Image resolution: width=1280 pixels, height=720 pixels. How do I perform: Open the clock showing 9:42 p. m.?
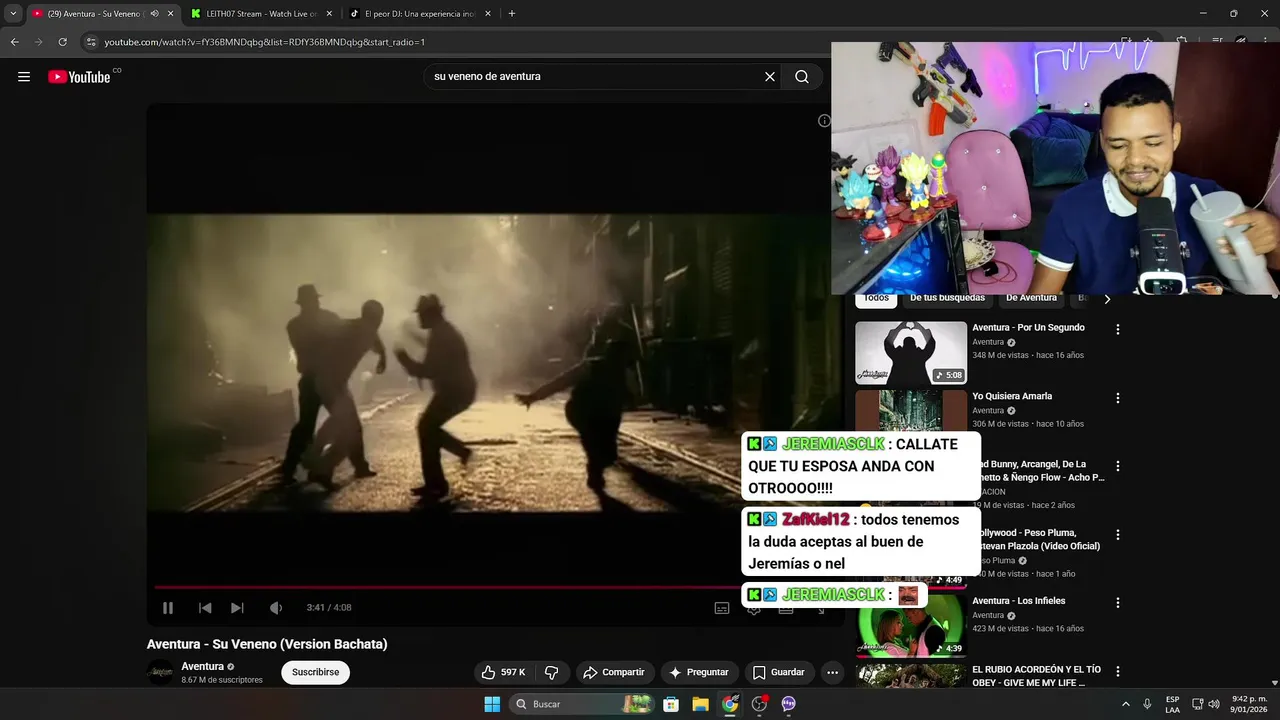click(x=1249, y=704)
